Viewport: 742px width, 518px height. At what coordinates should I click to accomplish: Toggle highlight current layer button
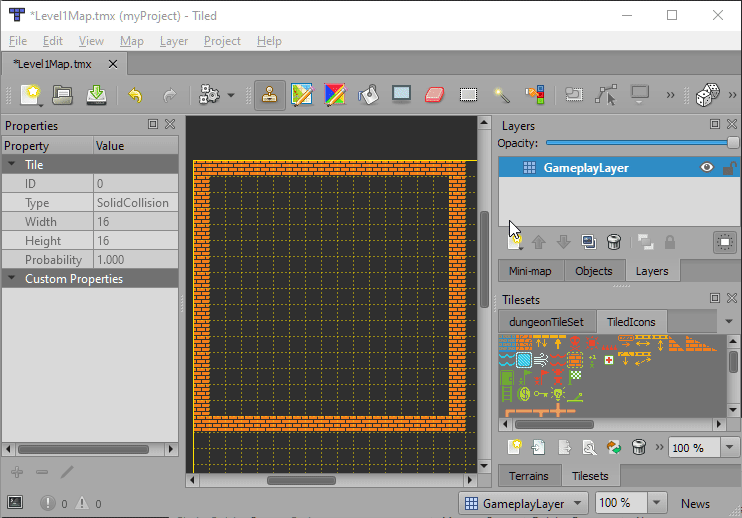tap(724, 242)
